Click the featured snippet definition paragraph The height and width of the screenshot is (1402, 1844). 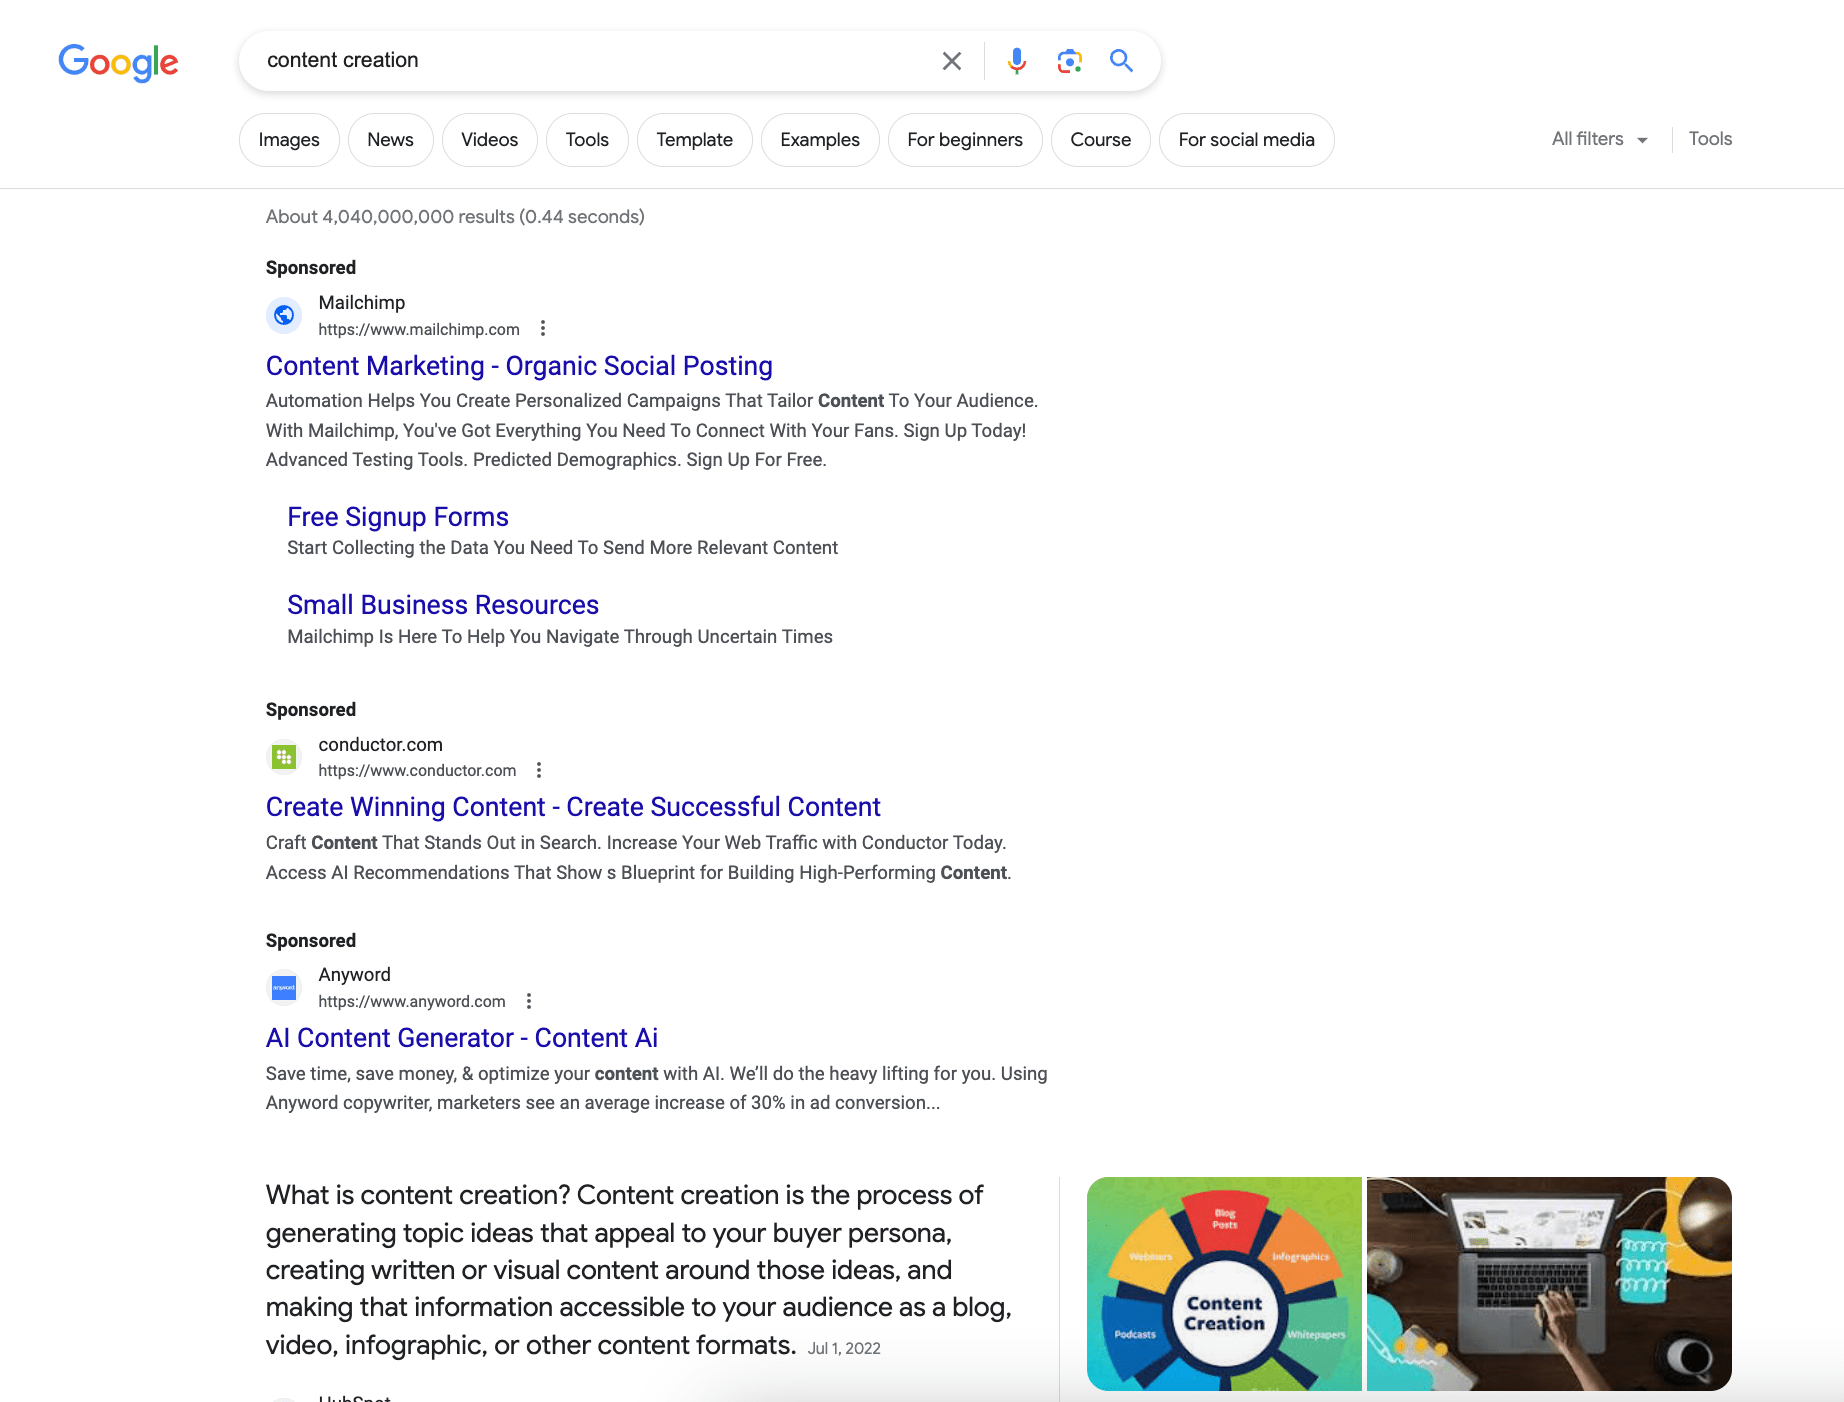pyautogui.click(x=638, y=1270)
